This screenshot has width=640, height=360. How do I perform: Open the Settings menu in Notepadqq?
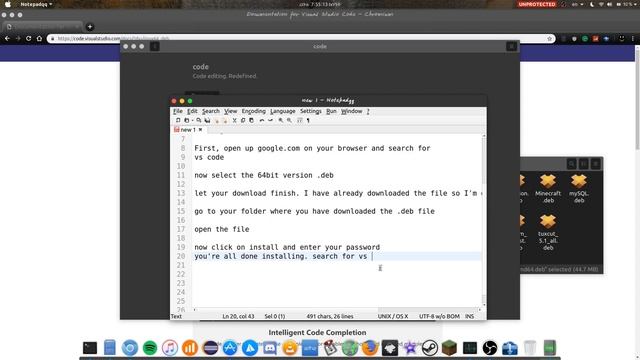(x=311, y=111)
